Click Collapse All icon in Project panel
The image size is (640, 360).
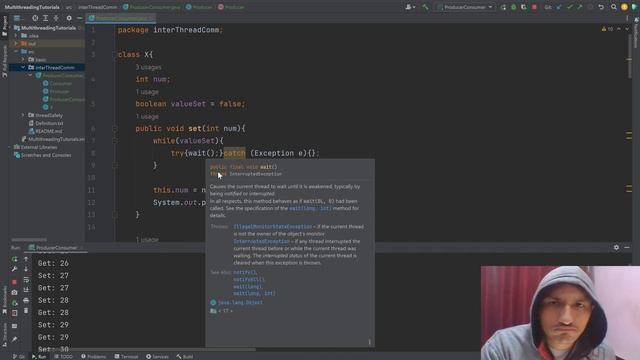56,18
